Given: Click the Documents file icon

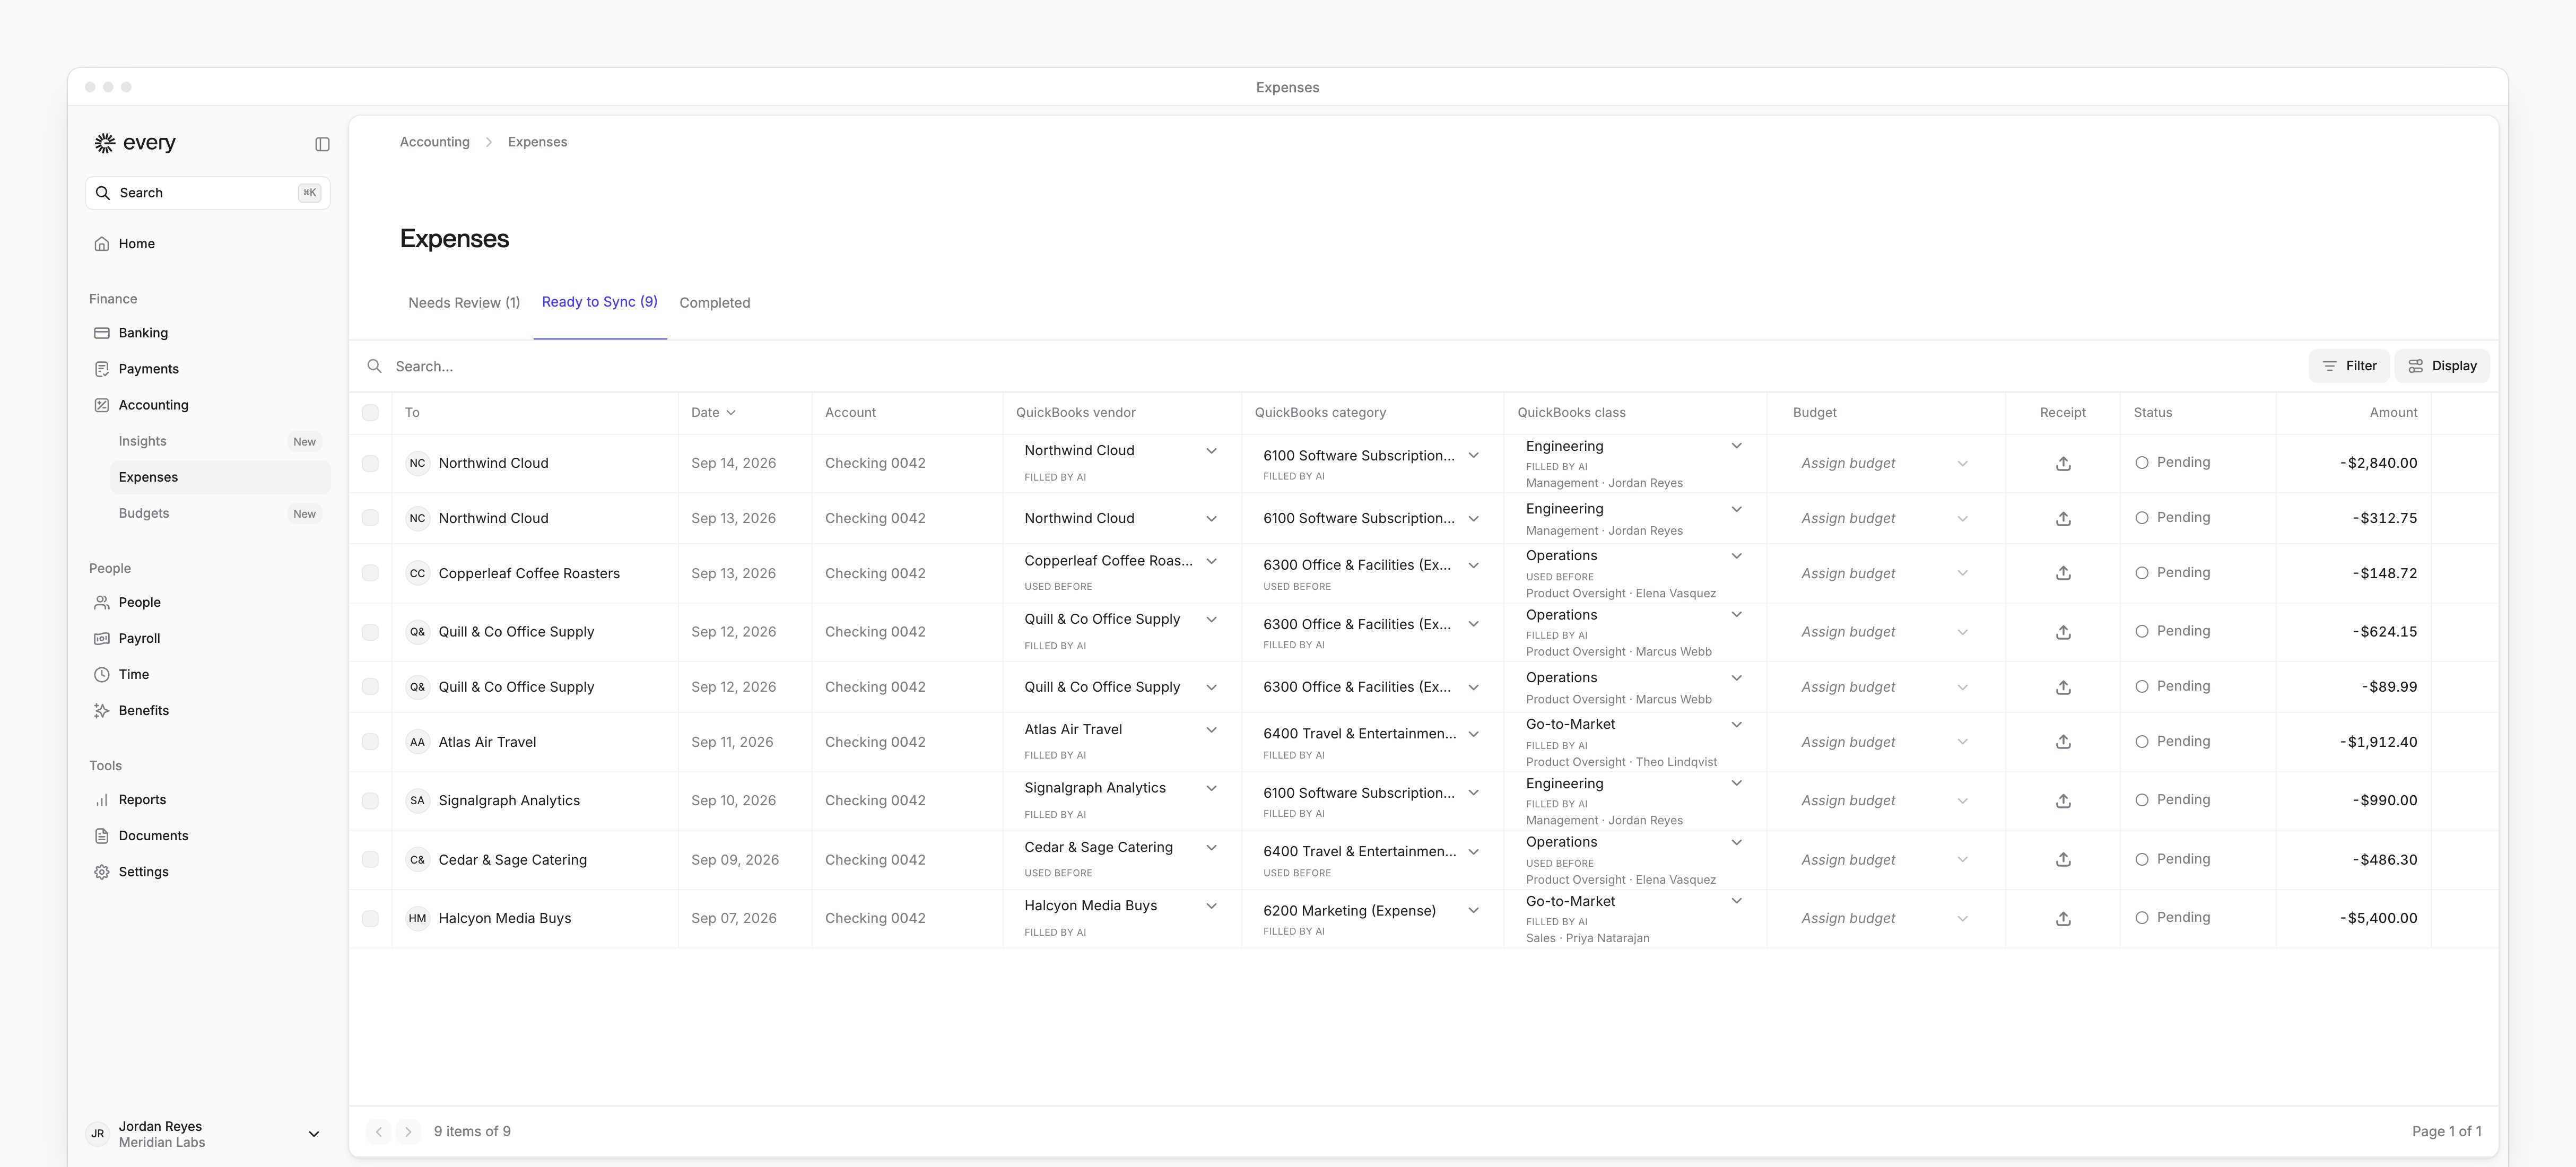Looking at the screenshot, I should point(102,835).
